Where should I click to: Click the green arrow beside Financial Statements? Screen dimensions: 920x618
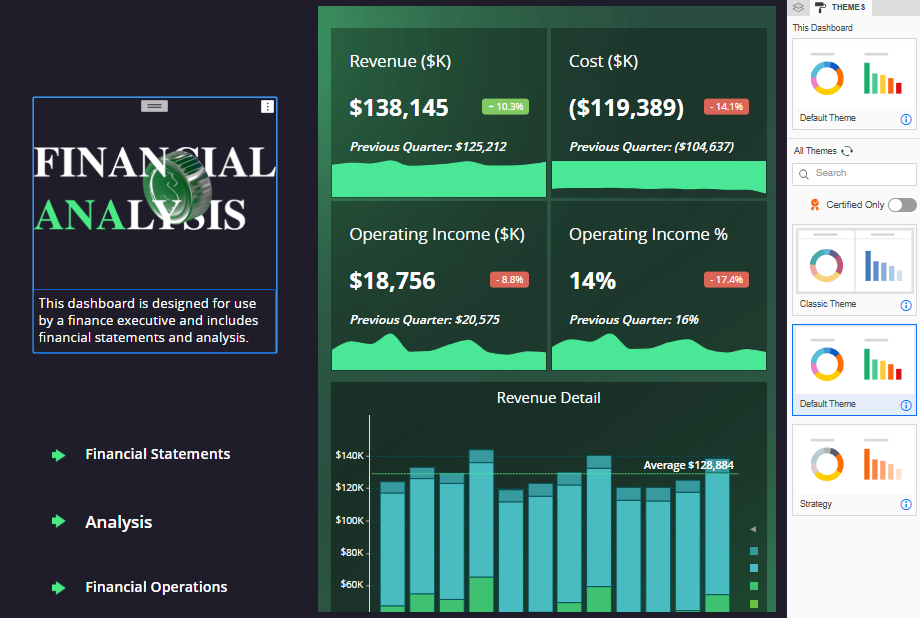[x=59, y=455]
